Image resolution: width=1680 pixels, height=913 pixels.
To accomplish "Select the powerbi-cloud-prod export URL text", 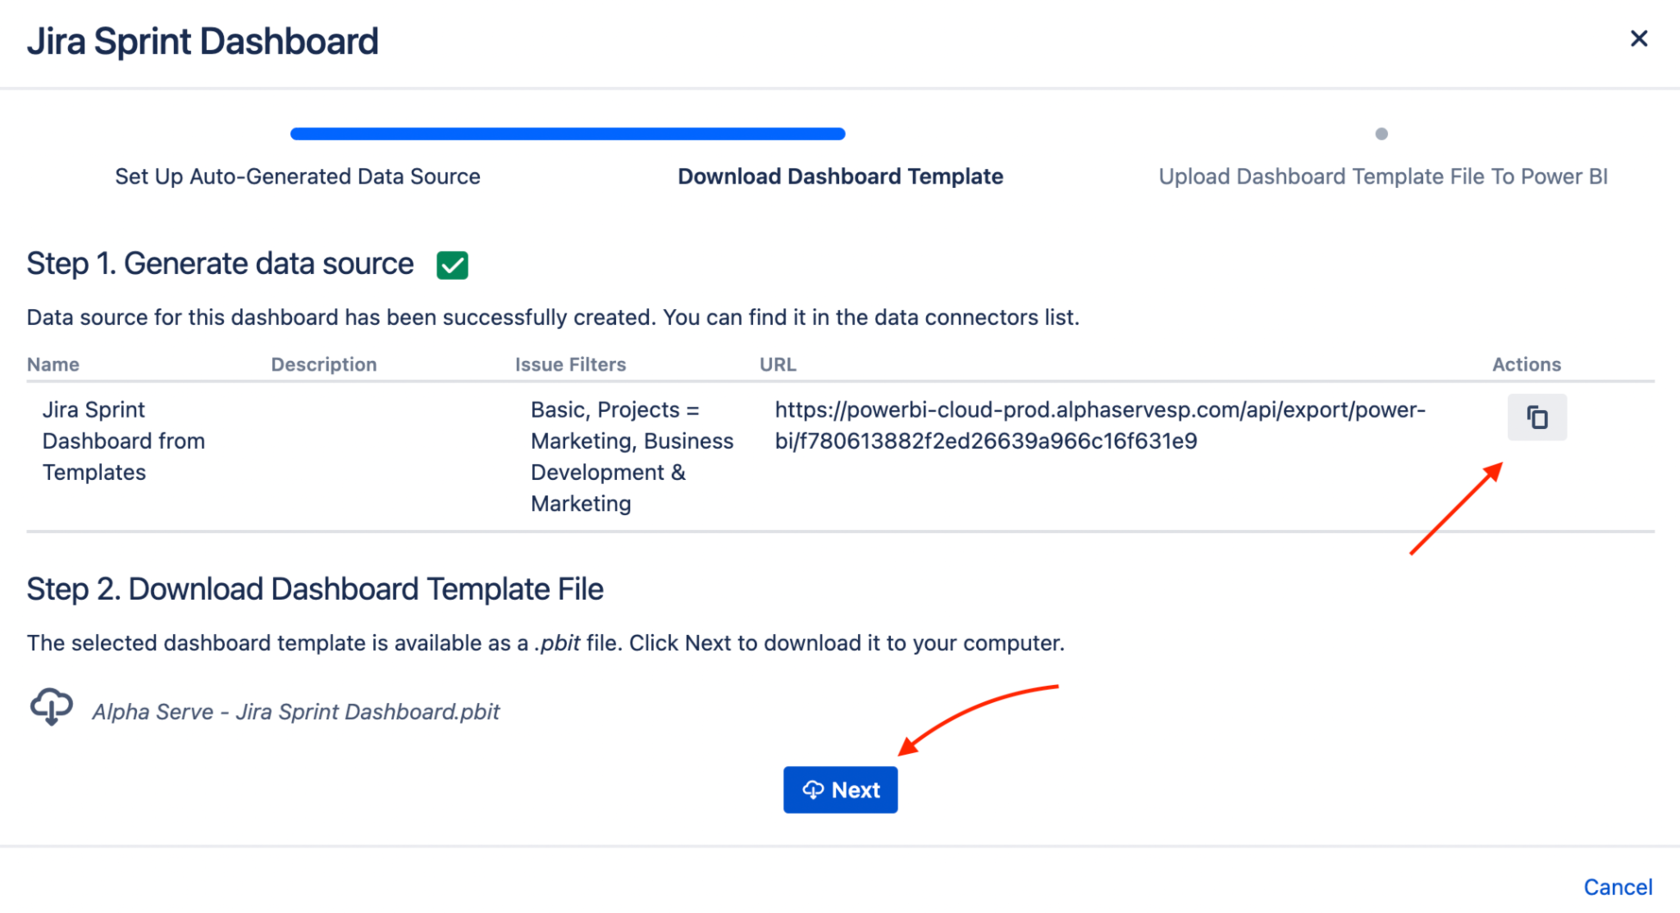I will 1100,425.
